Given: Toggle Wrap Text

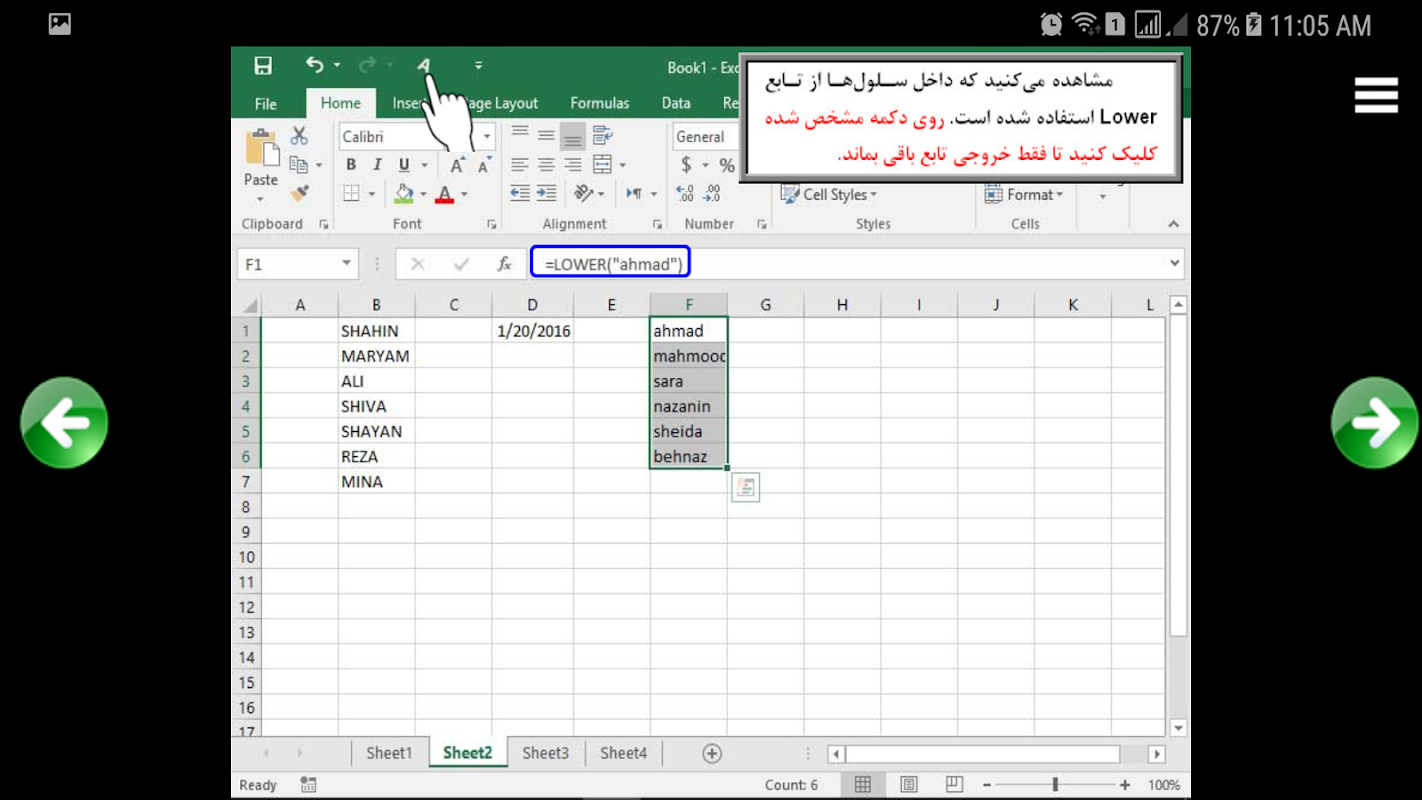Looking at the screenshot, I should (602, 135).
